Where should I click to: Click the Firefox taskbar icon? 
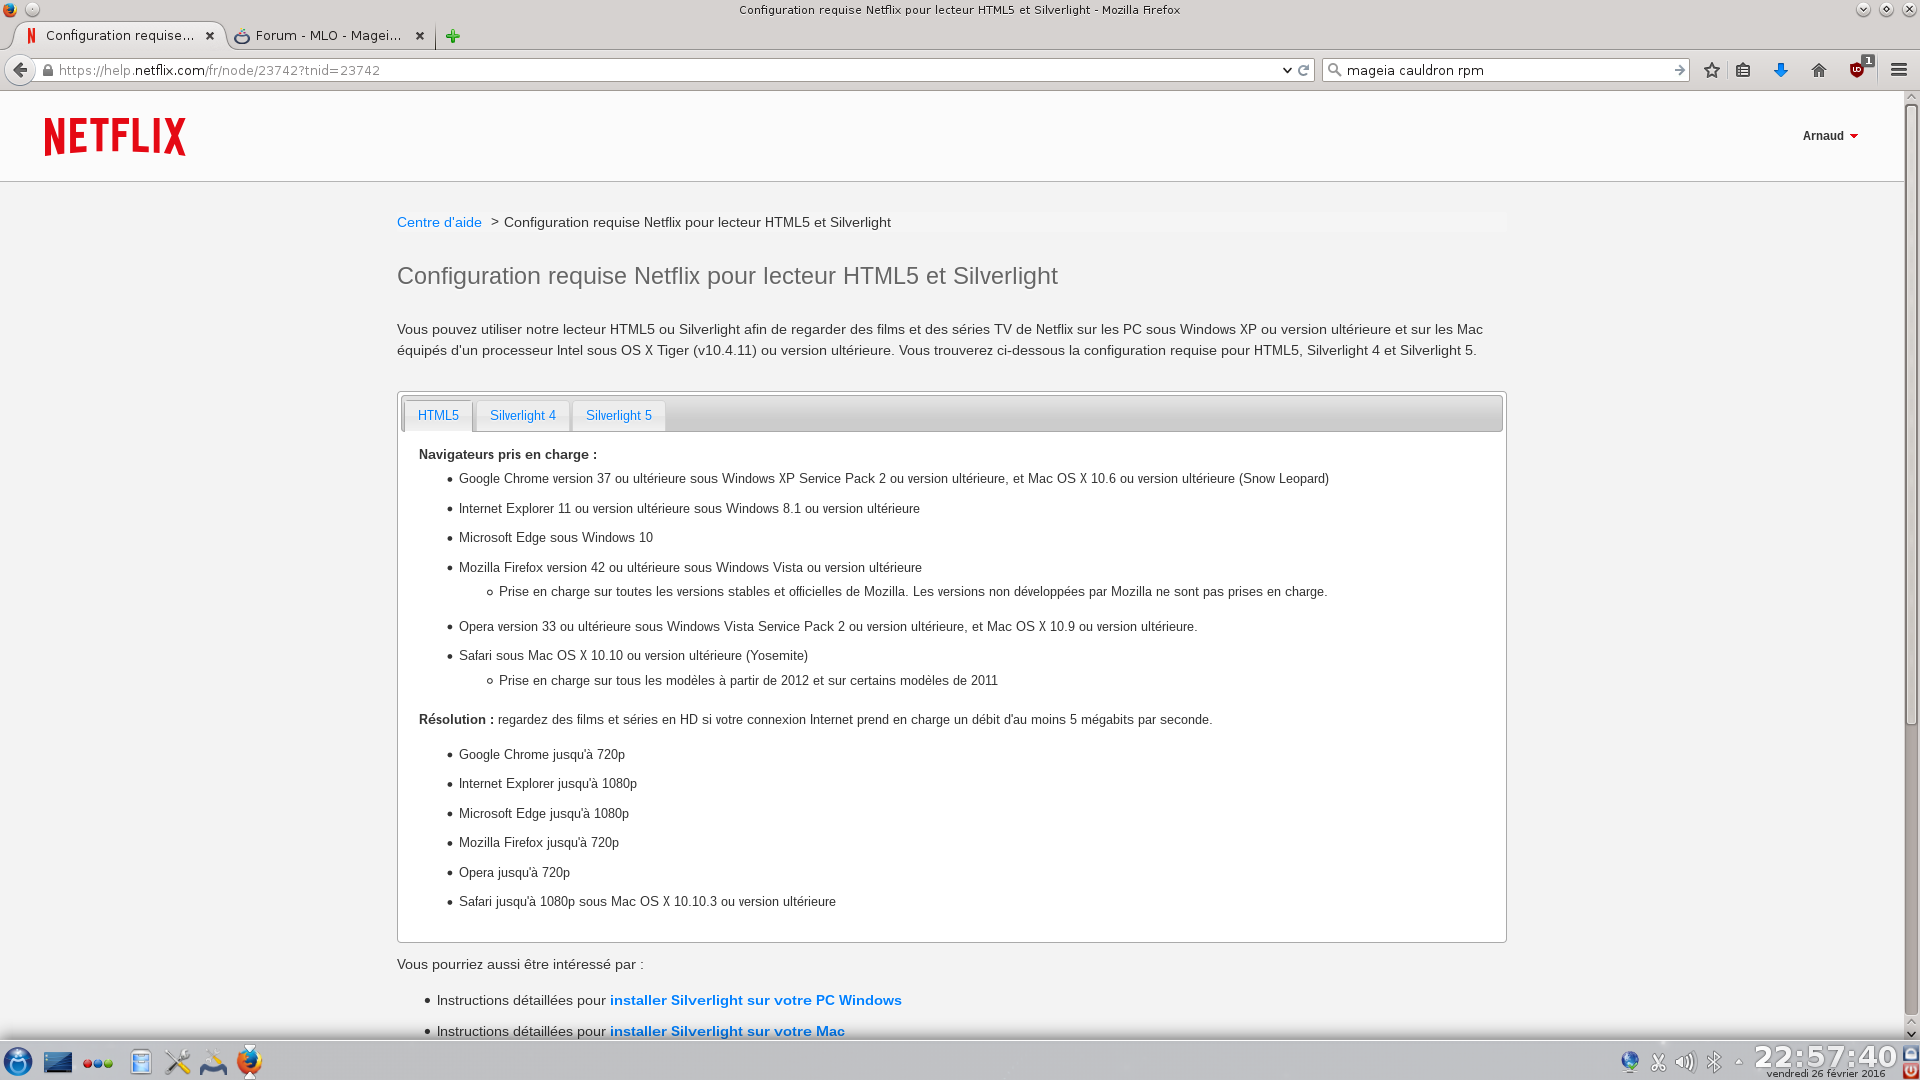coord(249,1061)
